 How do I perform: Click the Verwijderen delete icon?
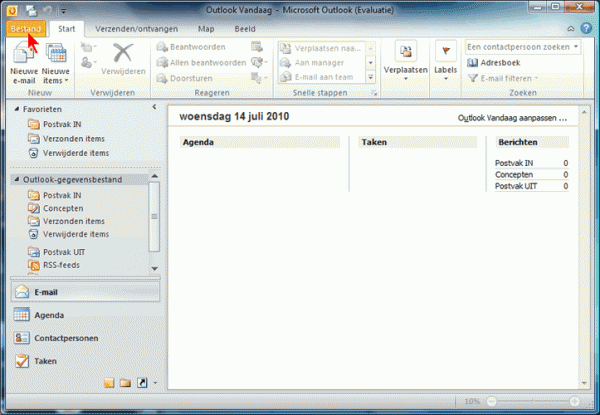click(123, 58)
